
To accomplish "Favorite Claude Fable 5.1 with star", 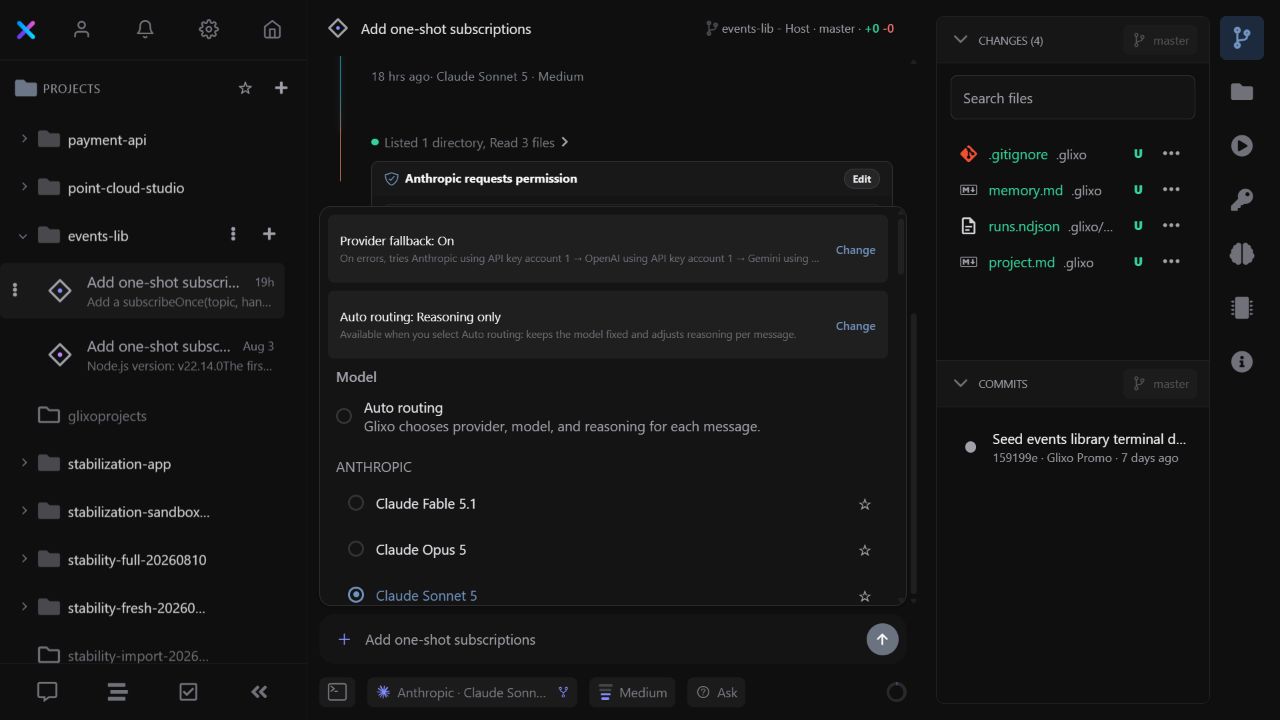I will [865, 504].
